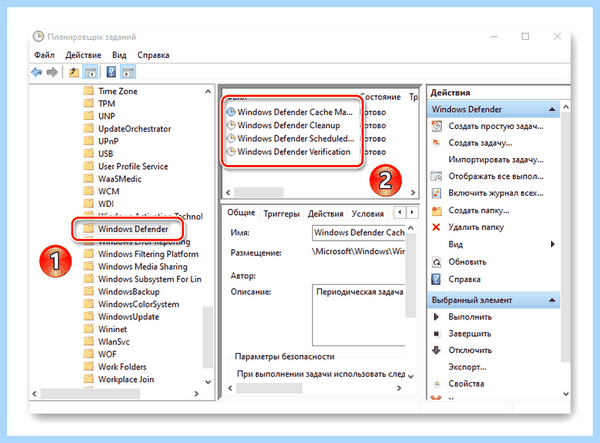600x443 pixels.
Task: Click the tree pane vertical scrollbar thumb
Action: click(208, 337)
